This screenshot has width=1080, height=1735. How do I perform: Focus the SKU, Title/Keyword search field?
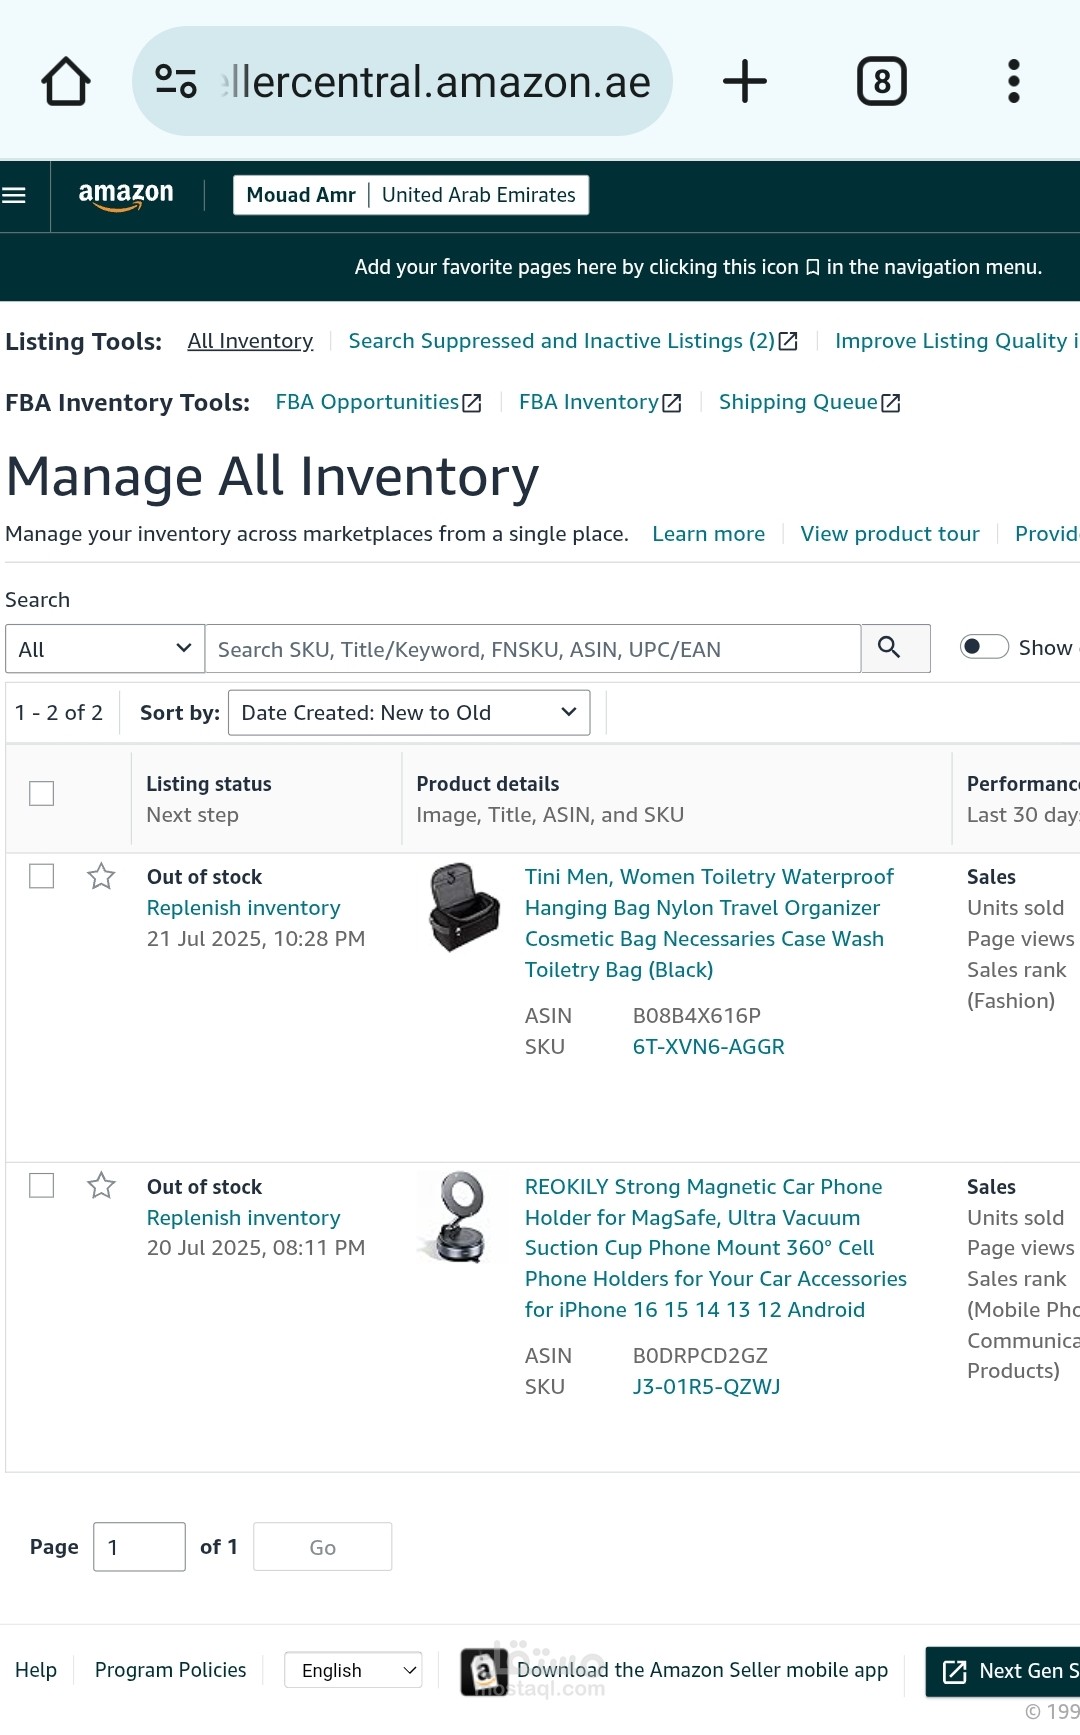click(x=533, y=649)
